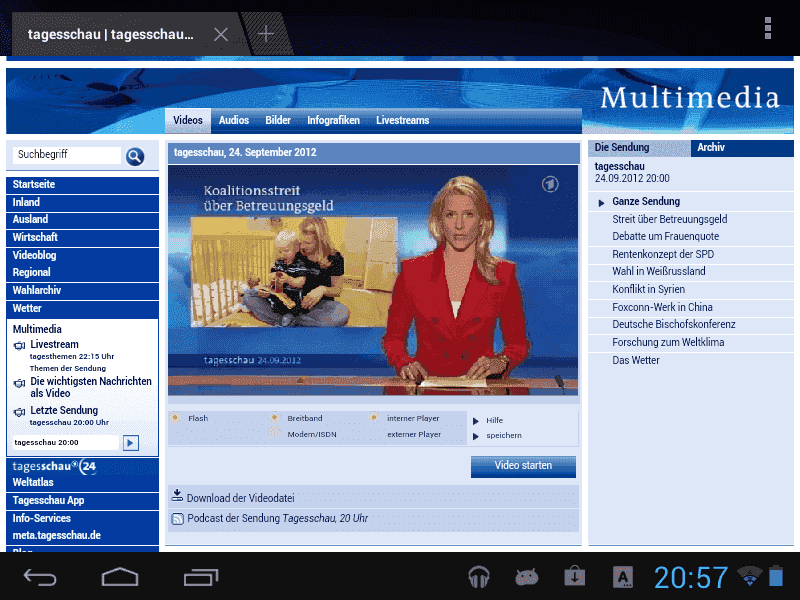Open the Hilfe link
This screenshot has height=600, width=800.
click(494, 420)
